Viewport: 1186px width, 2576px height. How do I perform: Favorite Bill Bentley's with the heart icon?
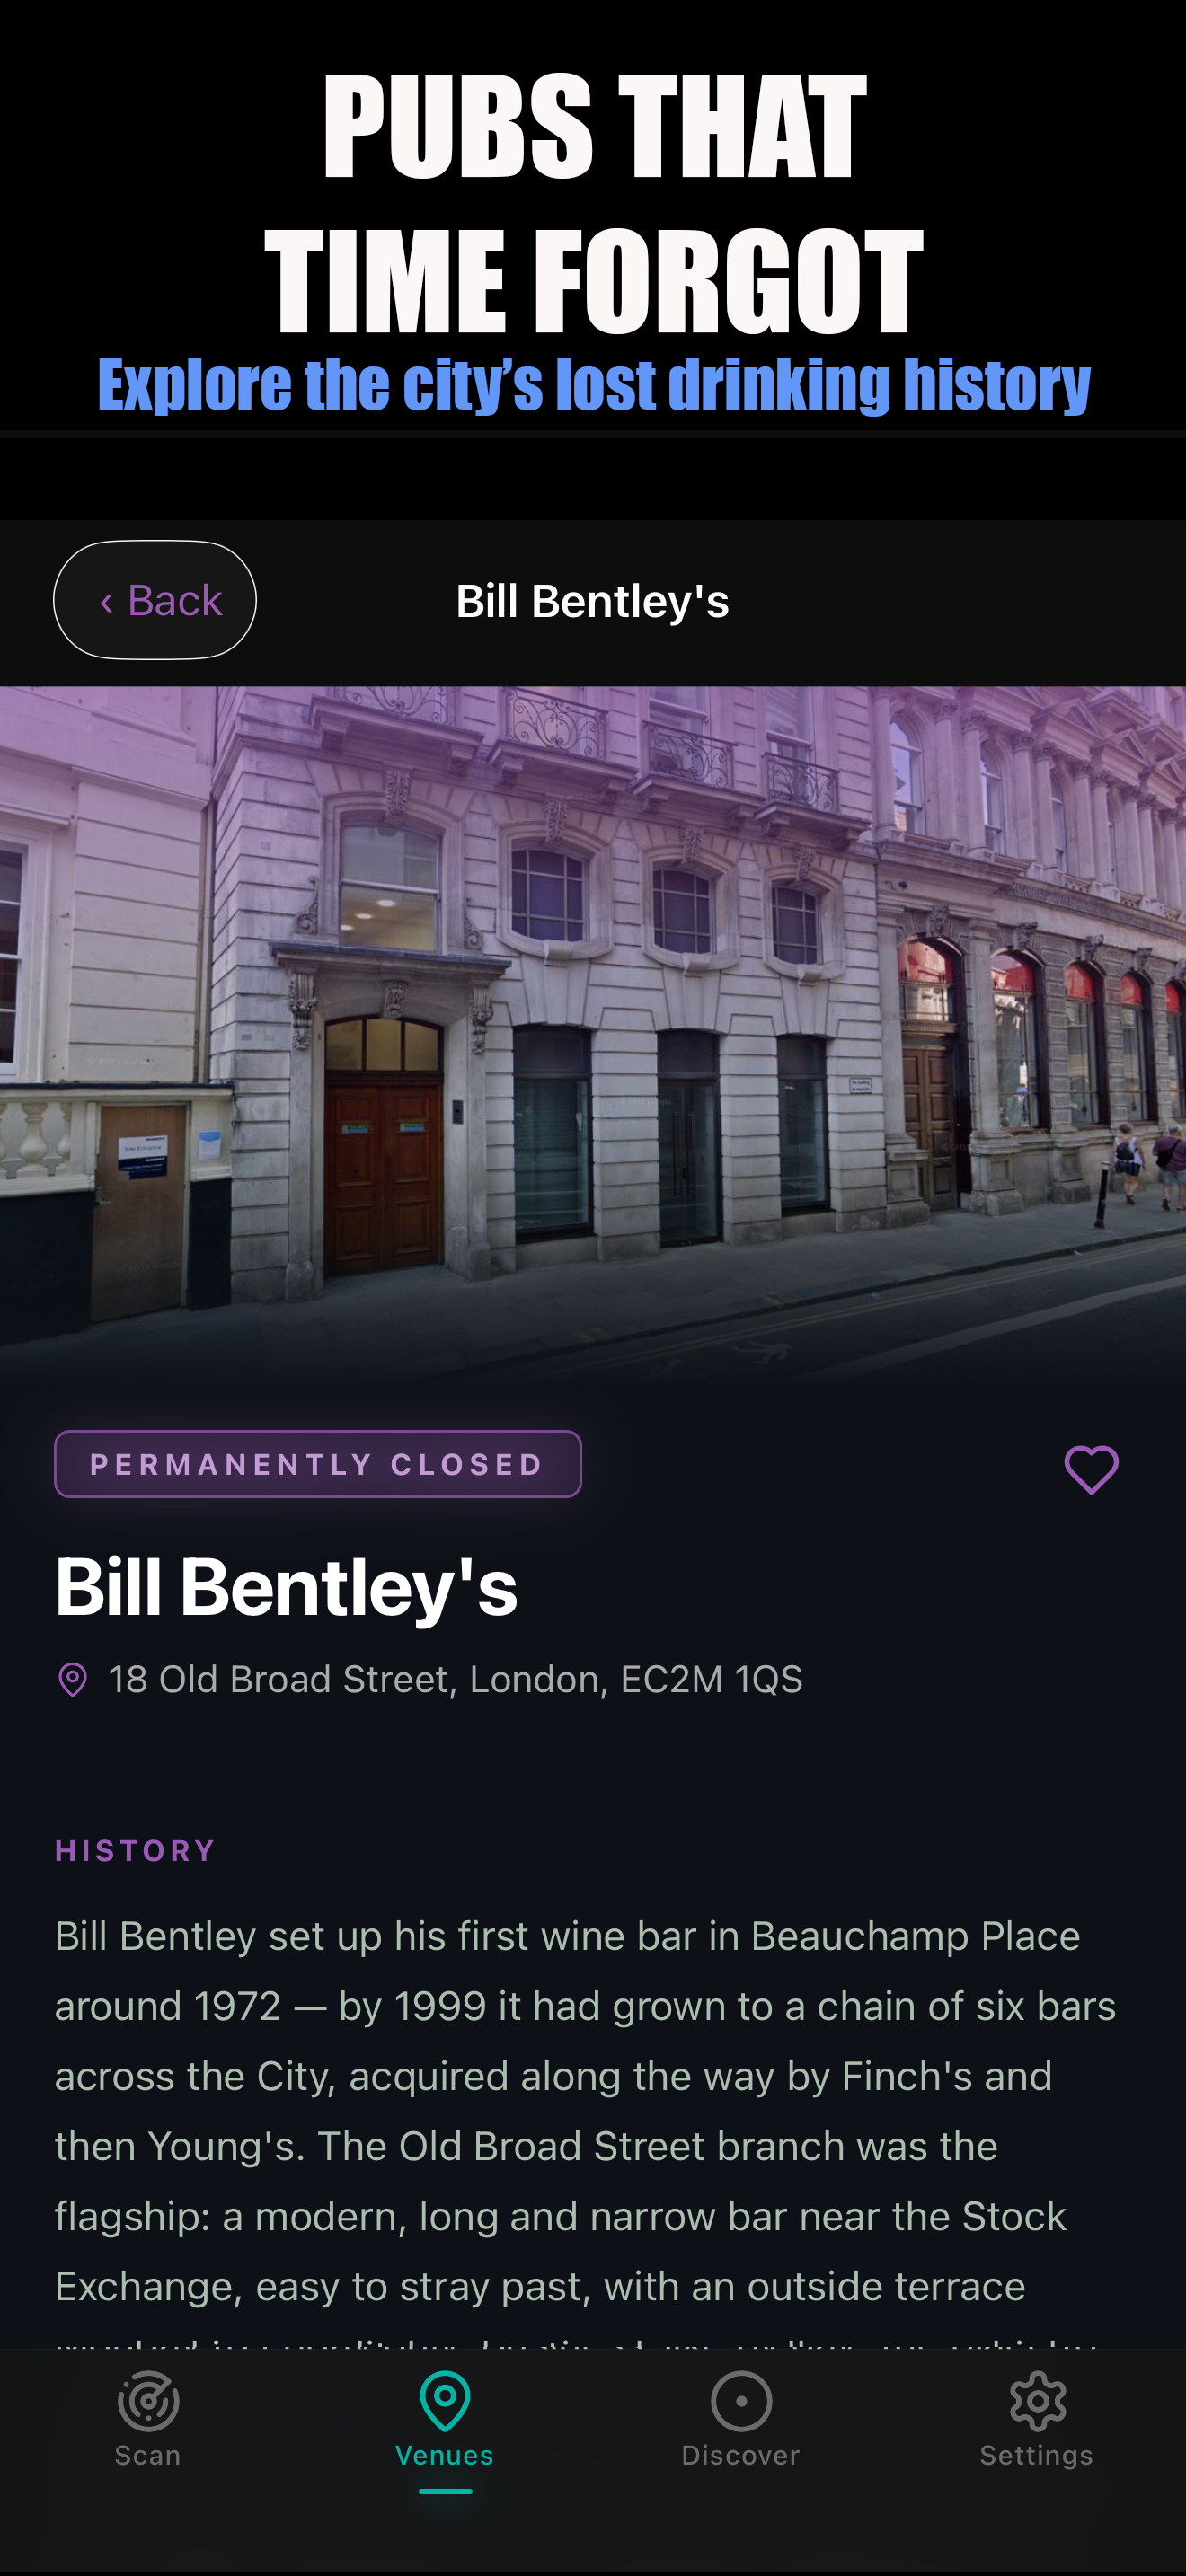(x=1091, y=1469)
